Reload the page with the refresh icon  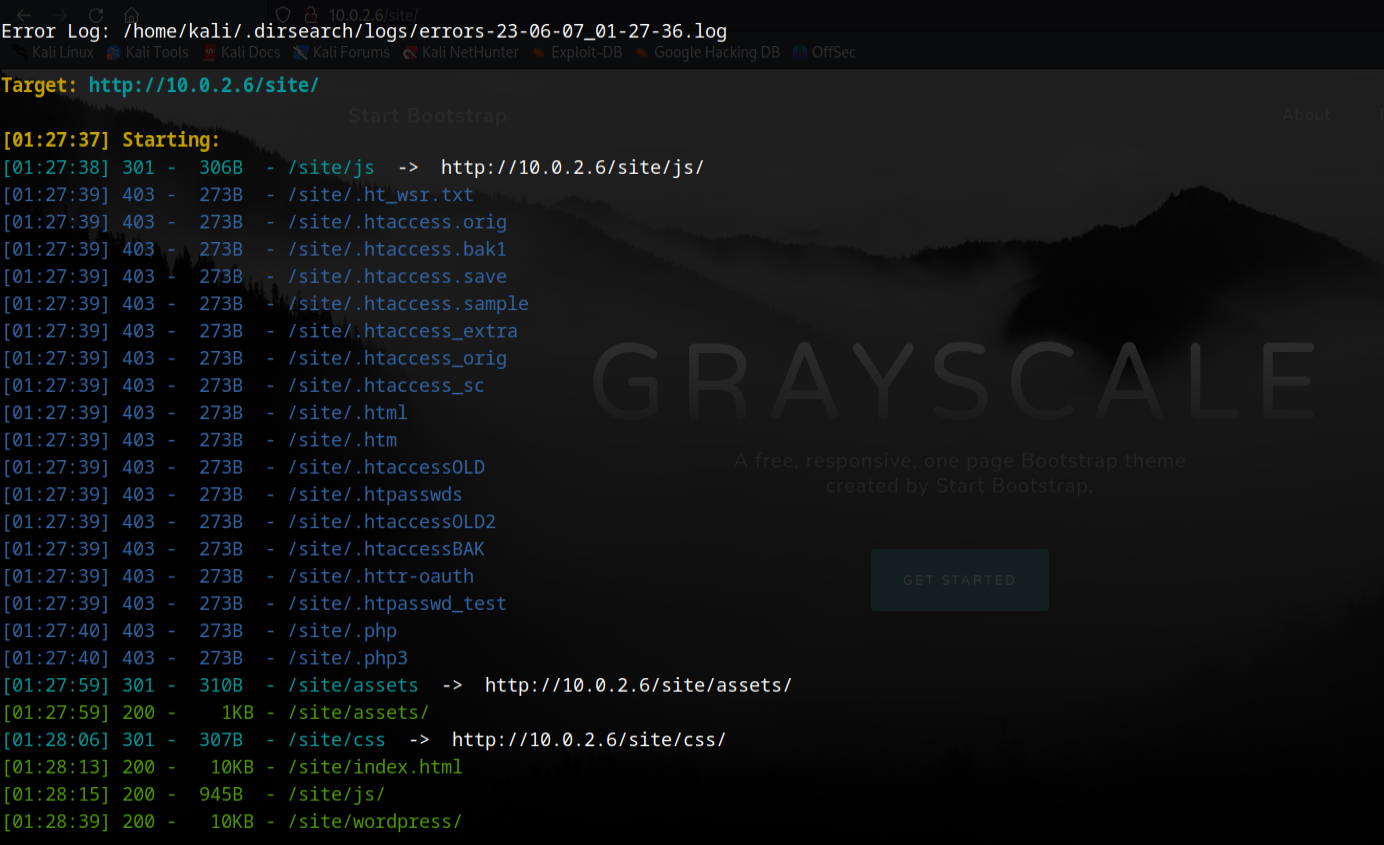pos(96,14)
